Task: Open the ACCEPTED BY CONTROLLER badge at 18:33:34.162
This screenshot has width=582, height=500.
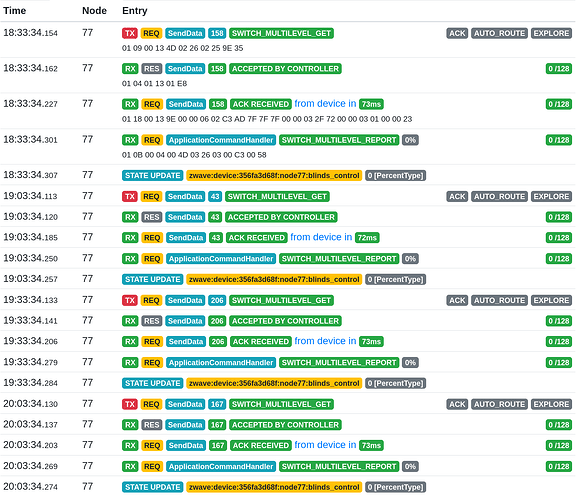Action: click(x=285, y=69)
